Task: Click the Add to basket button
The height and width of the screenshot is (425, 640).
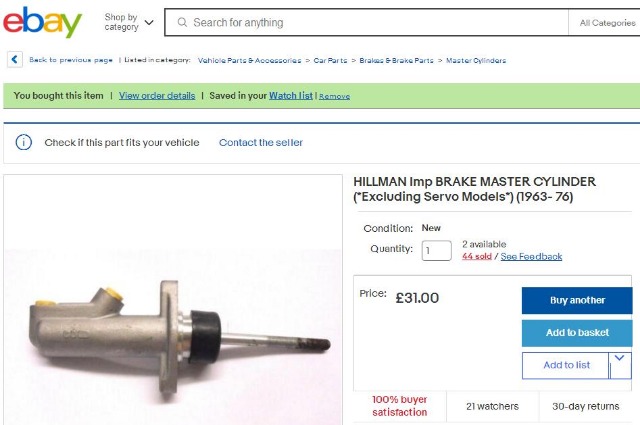Action: (x=577, y=333)
